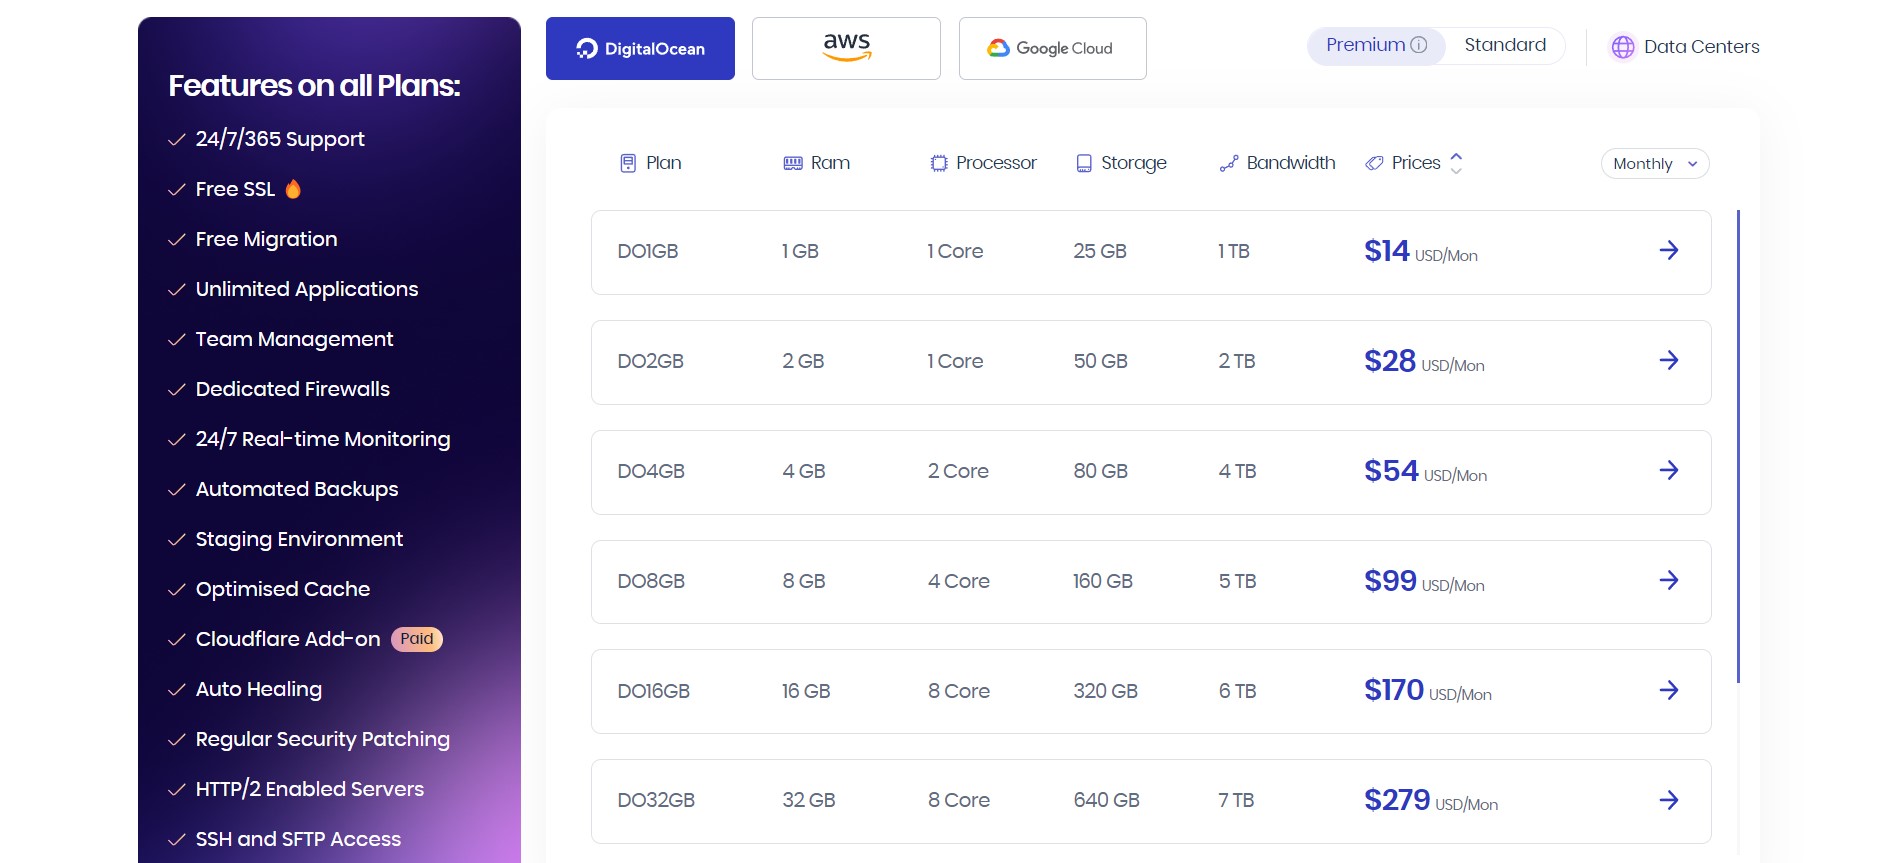This screenshot has width=1896, height=863.
Task: Open the Monthly billing dropdown
Action: tap(1654, 164)
